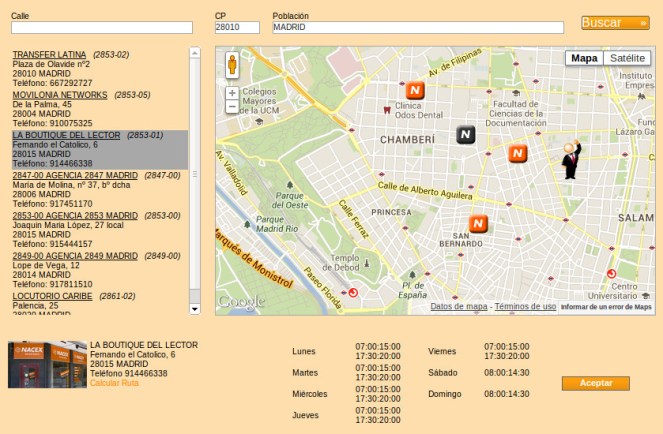Viewport: 663px width, 434px height.
Task: Click the Buscar search button
Action: pos(615,23)
